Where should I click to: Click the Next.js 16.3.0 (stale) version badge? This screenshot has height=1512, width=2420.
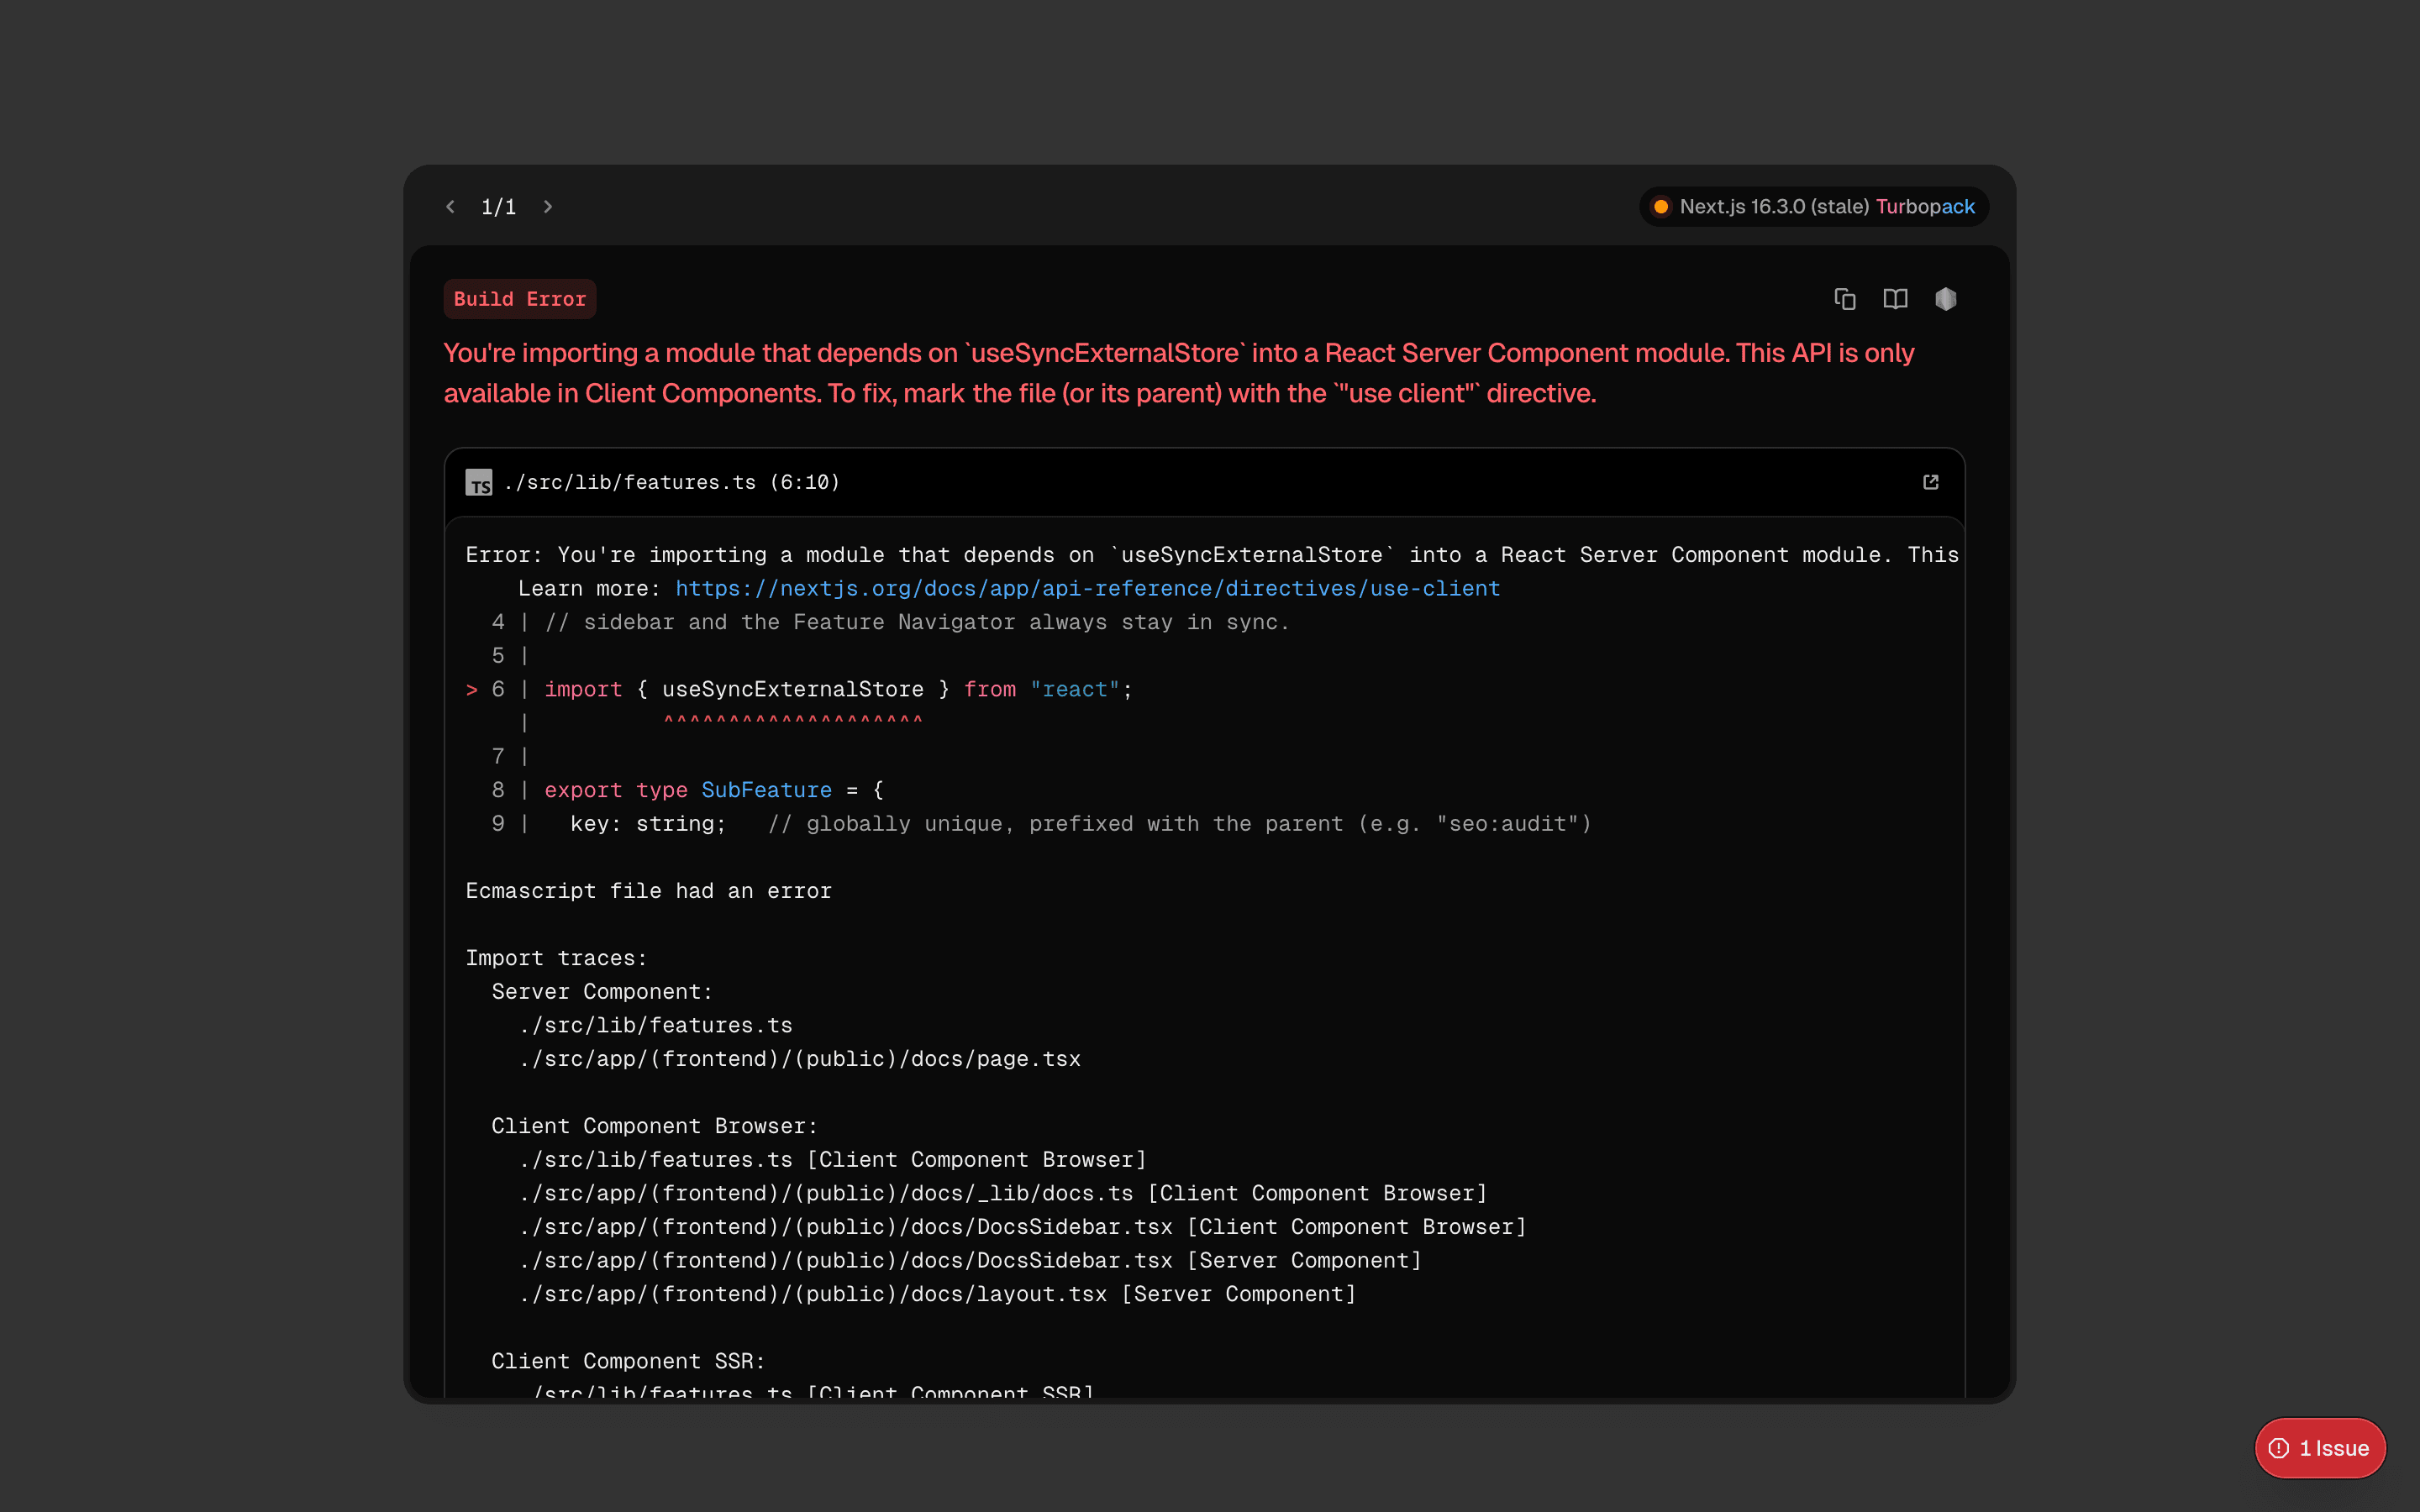(1813, 207)
